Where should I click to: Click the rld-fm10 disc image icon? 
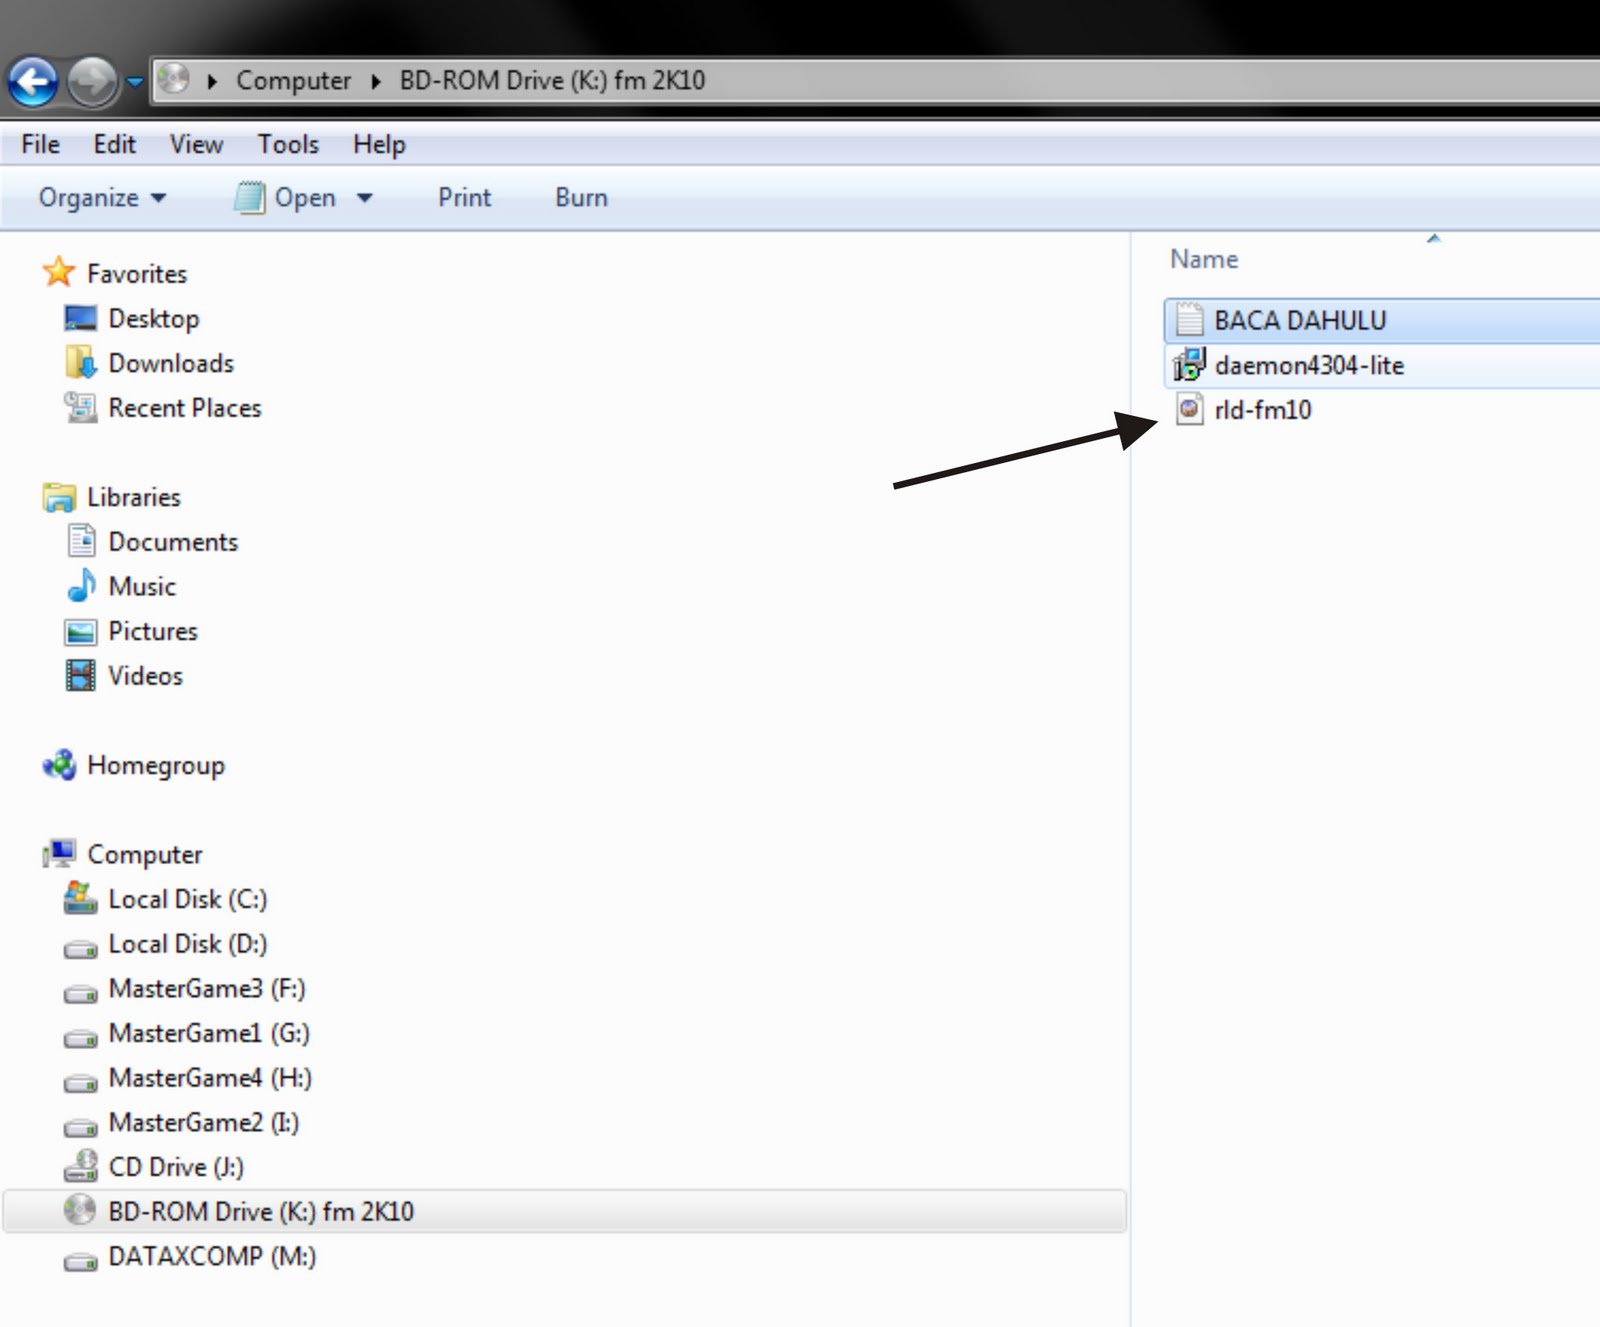[x=1189, y=408]
